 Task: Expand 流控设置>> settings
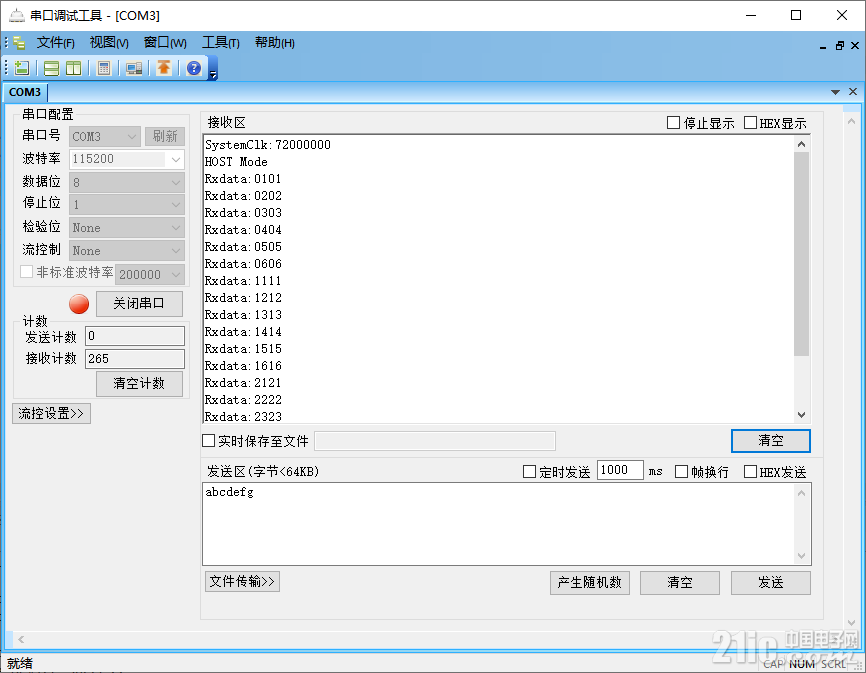click(51, 414)
